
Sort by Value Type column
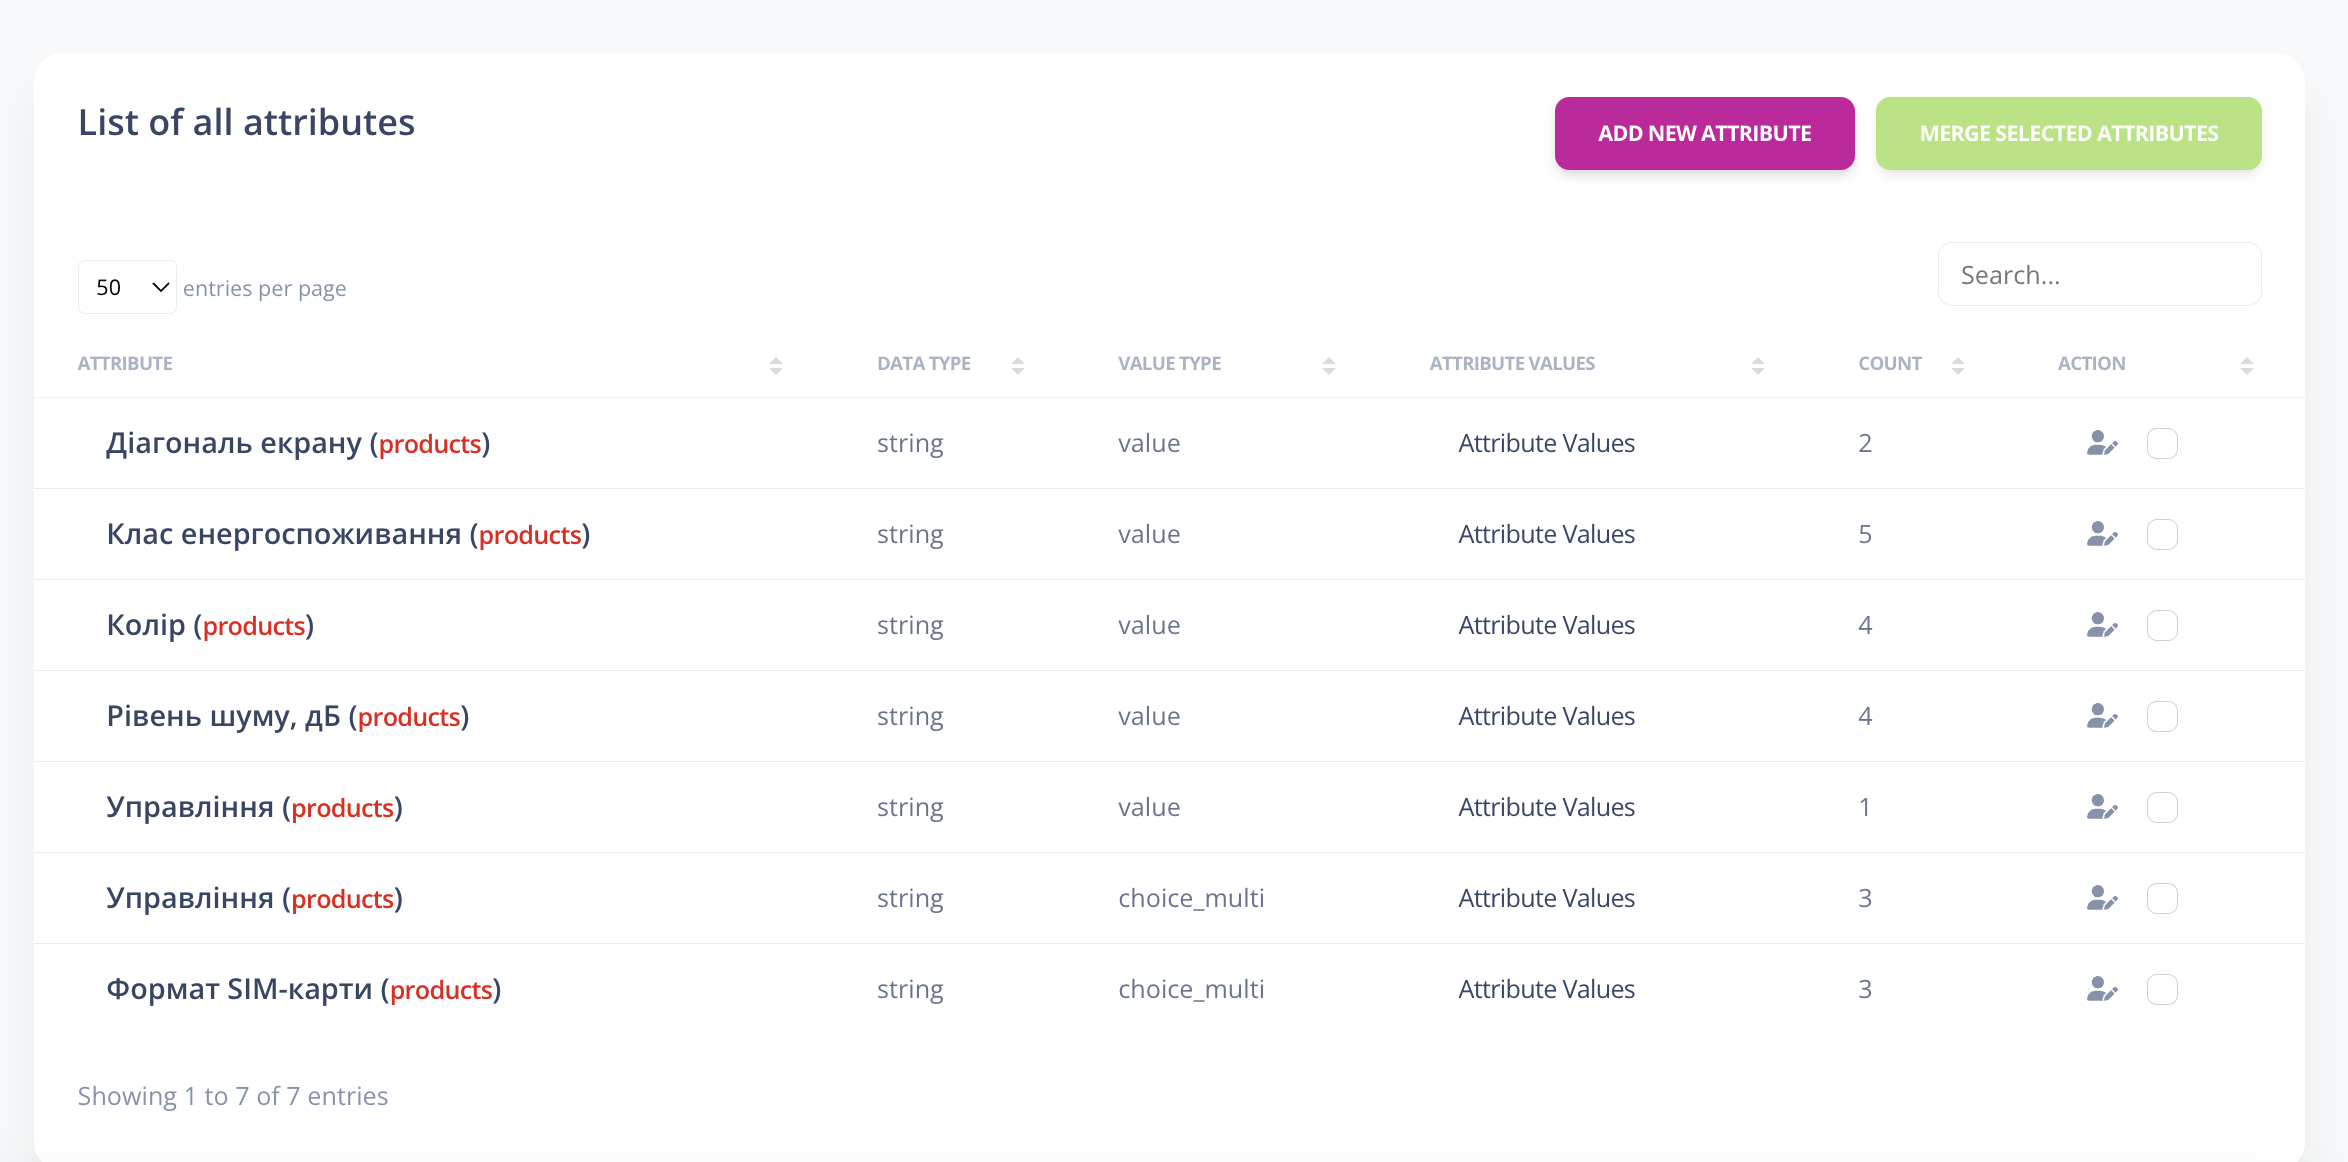point(1169,364)
